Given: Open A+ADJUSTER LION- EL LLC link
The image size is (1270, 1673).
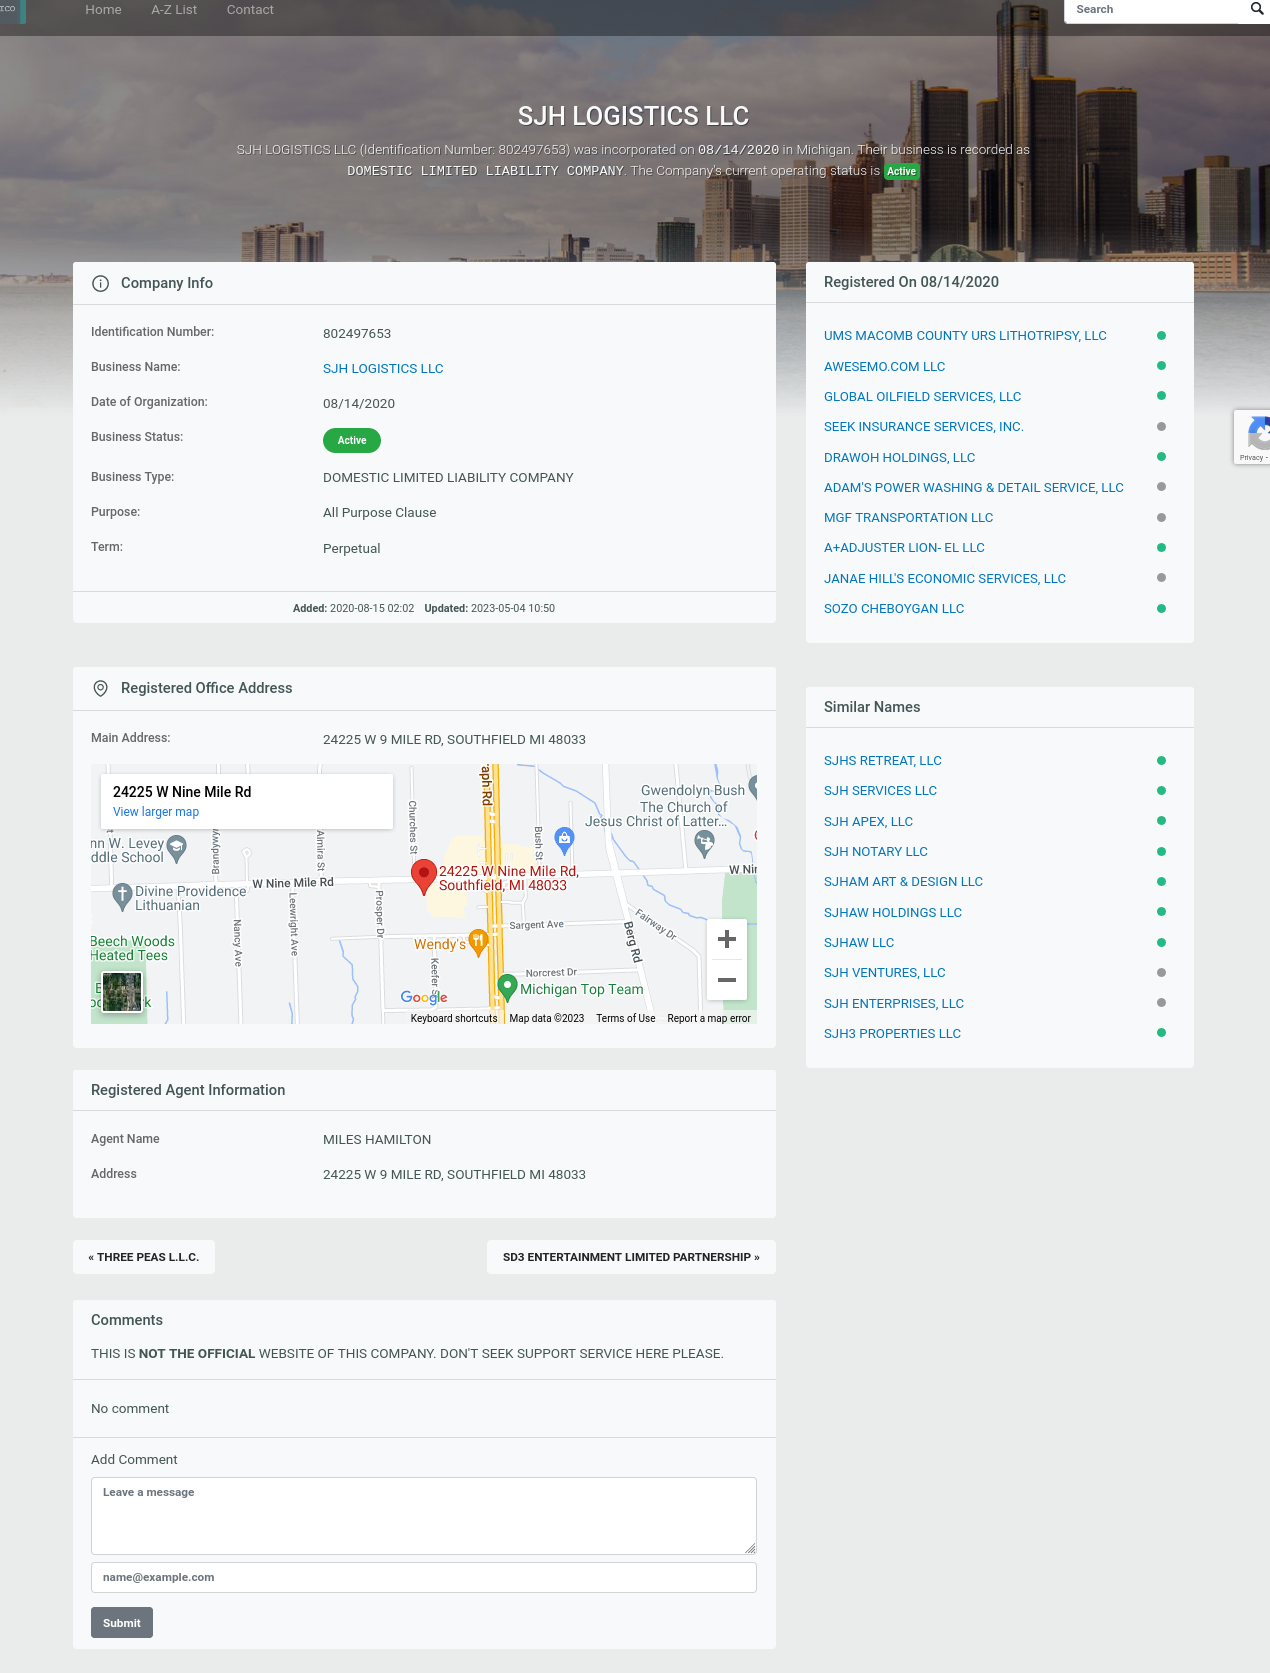Looking at the screenshot, I should [904, 548].
